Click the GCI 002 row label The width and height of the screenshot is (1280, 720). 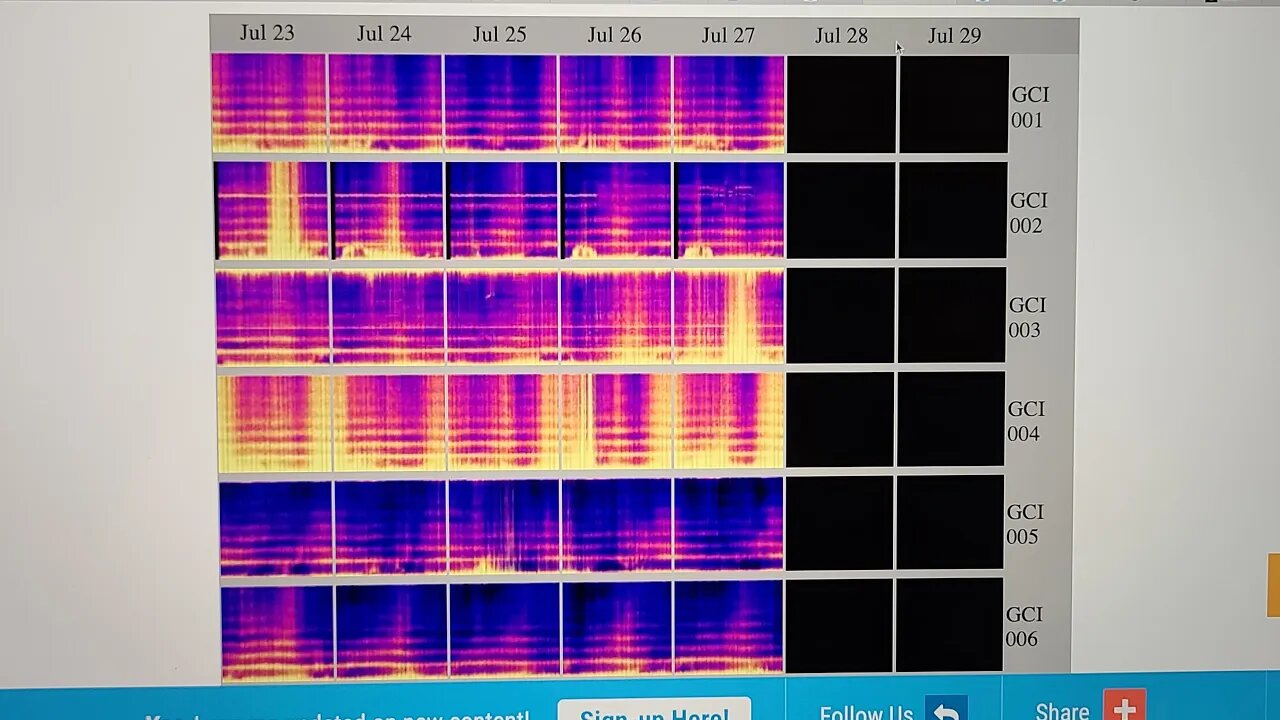(x=1029, y=213)
